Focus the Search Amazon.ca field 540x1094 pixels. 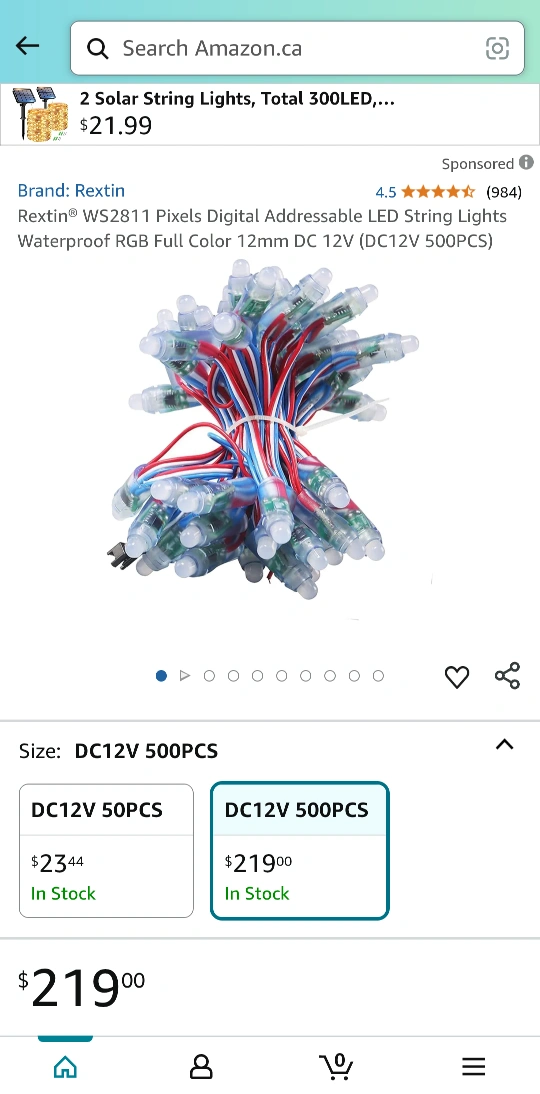coord(297,48)
